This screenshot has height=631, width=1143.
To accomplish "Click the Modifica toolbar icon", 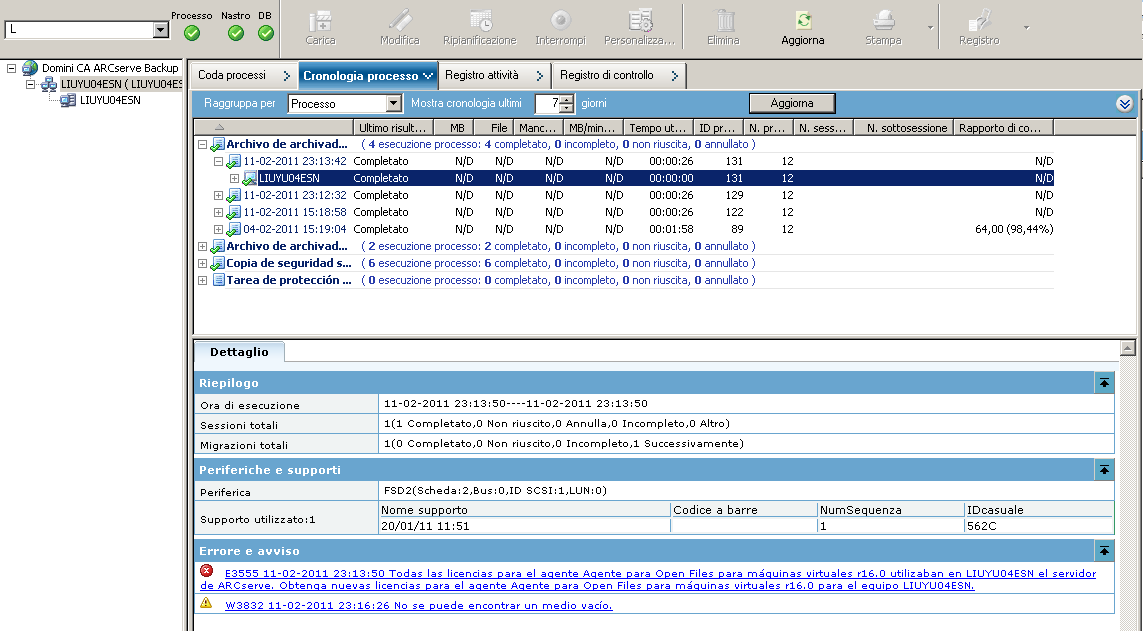I will click(x=400, y=21).
